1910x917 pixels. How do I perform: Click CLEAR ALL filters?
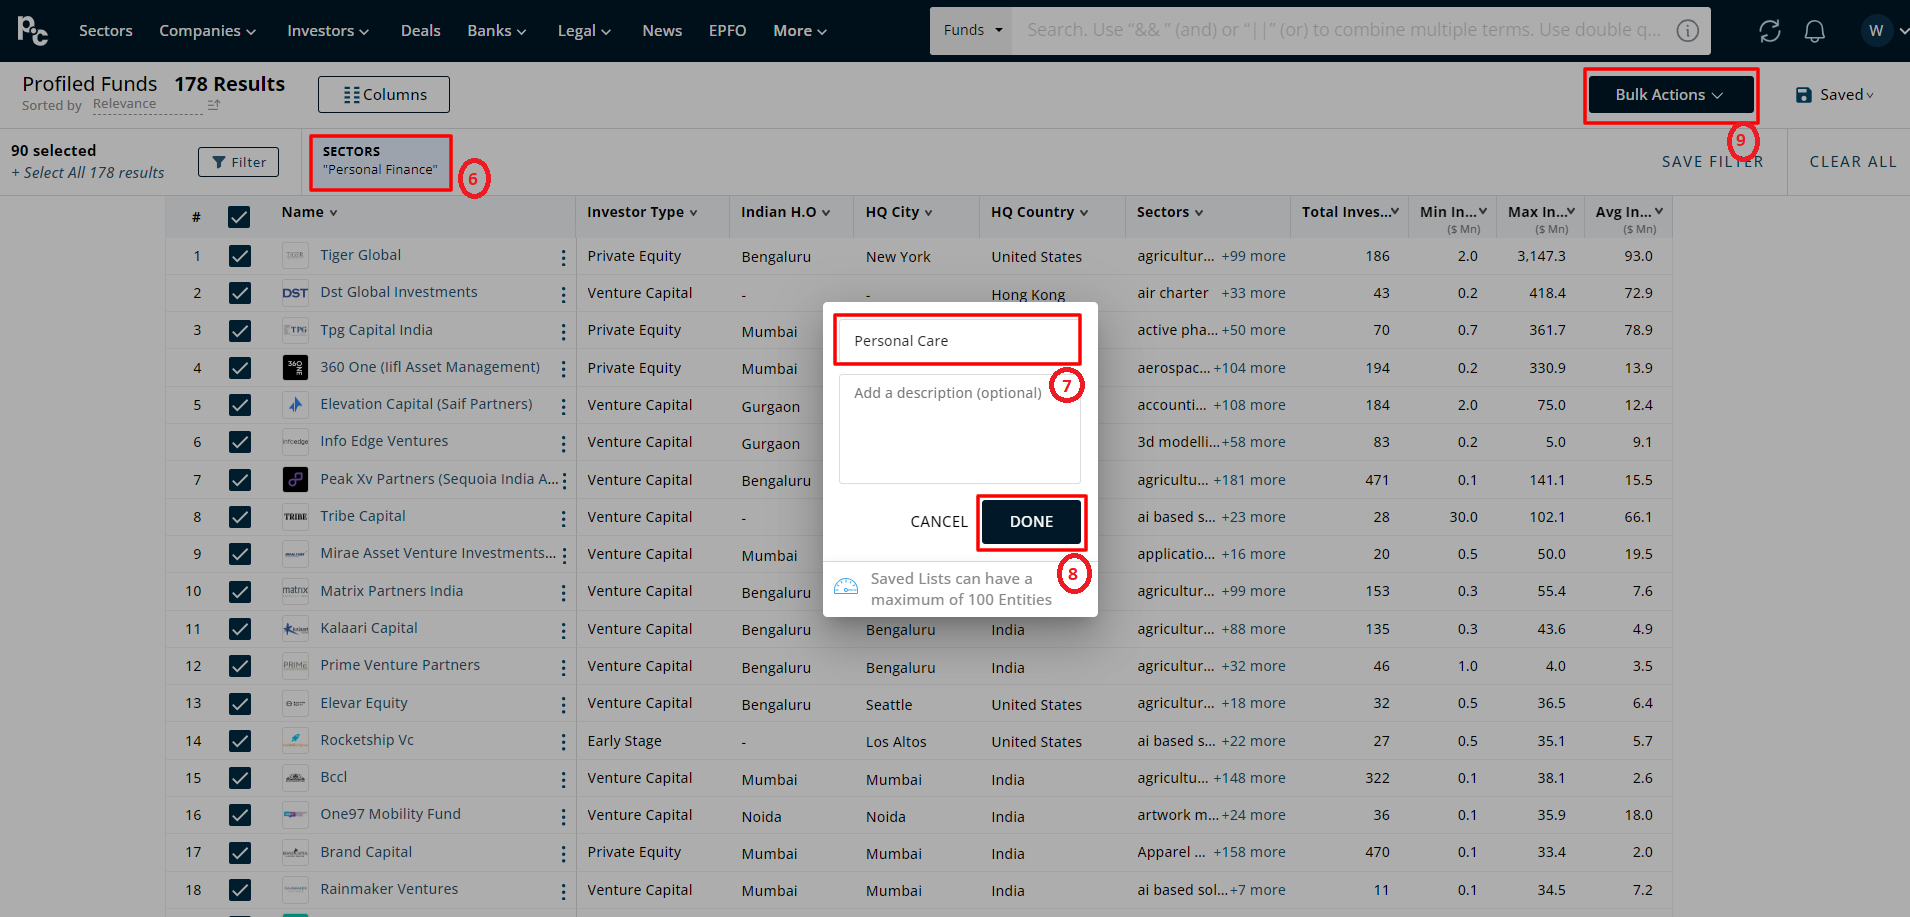coord(1852,162)
